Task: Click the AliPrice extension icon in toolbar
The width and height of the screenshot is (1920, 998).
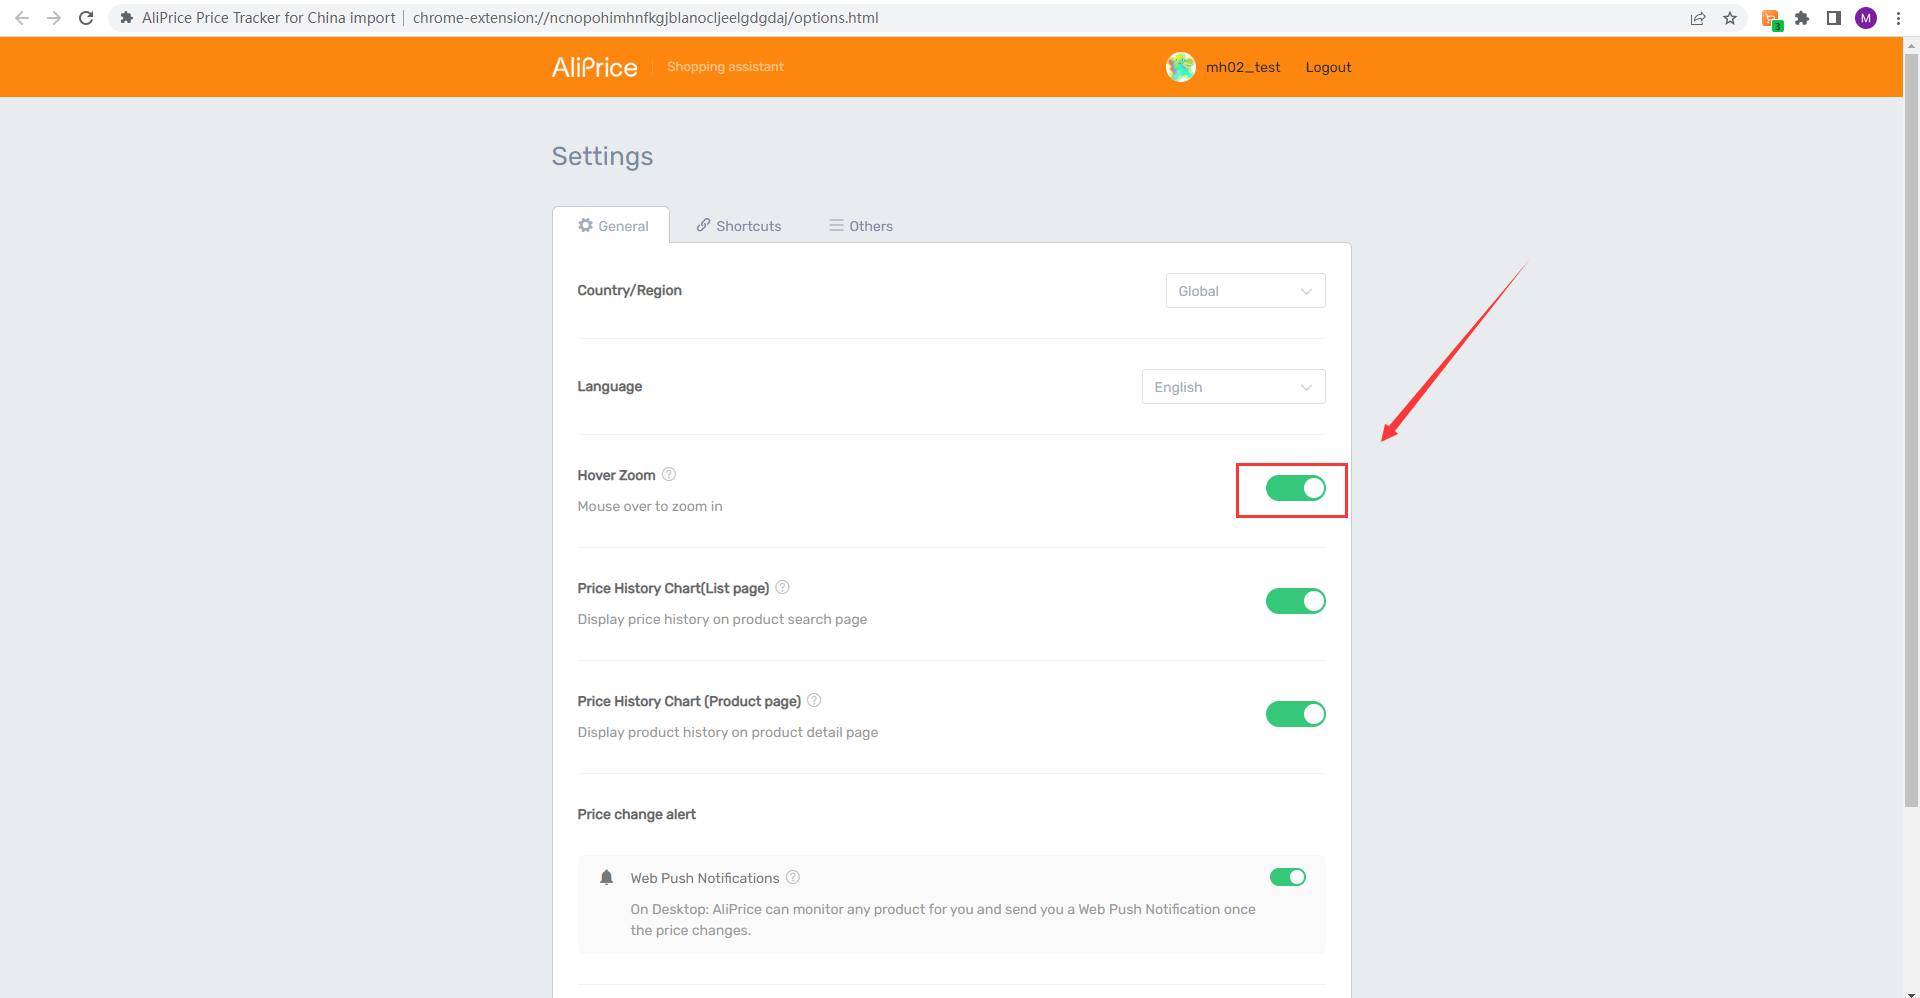Action: [1771, 18]
